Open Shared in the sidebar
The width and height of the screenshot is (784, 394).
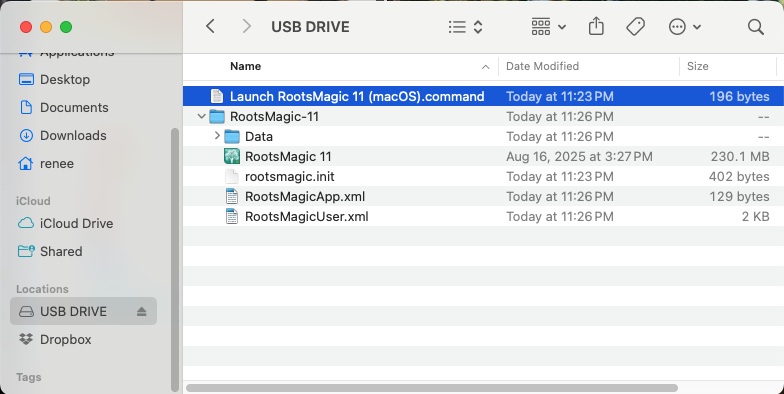coord(61,252)
